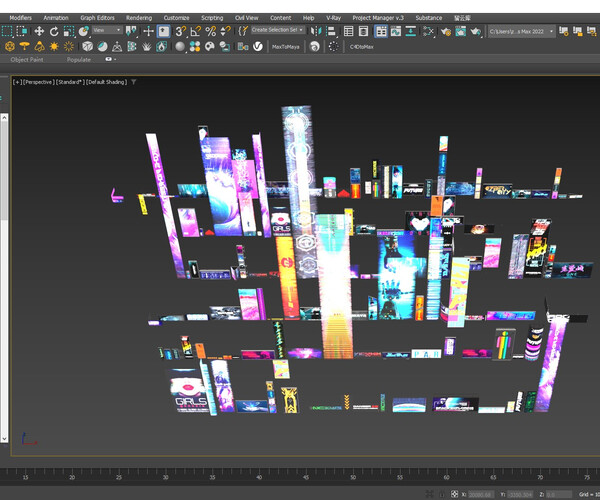Open Rendered Frame Window icon
This screenshot has height=500, width=600.
tap(460, 31)
